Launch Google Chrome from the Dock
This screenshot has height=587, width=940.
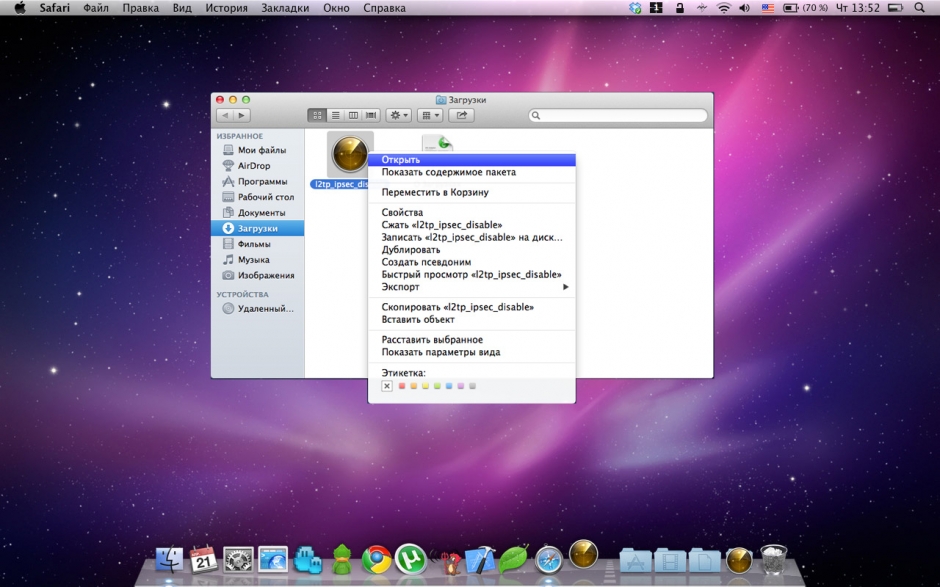coord(376,560)
